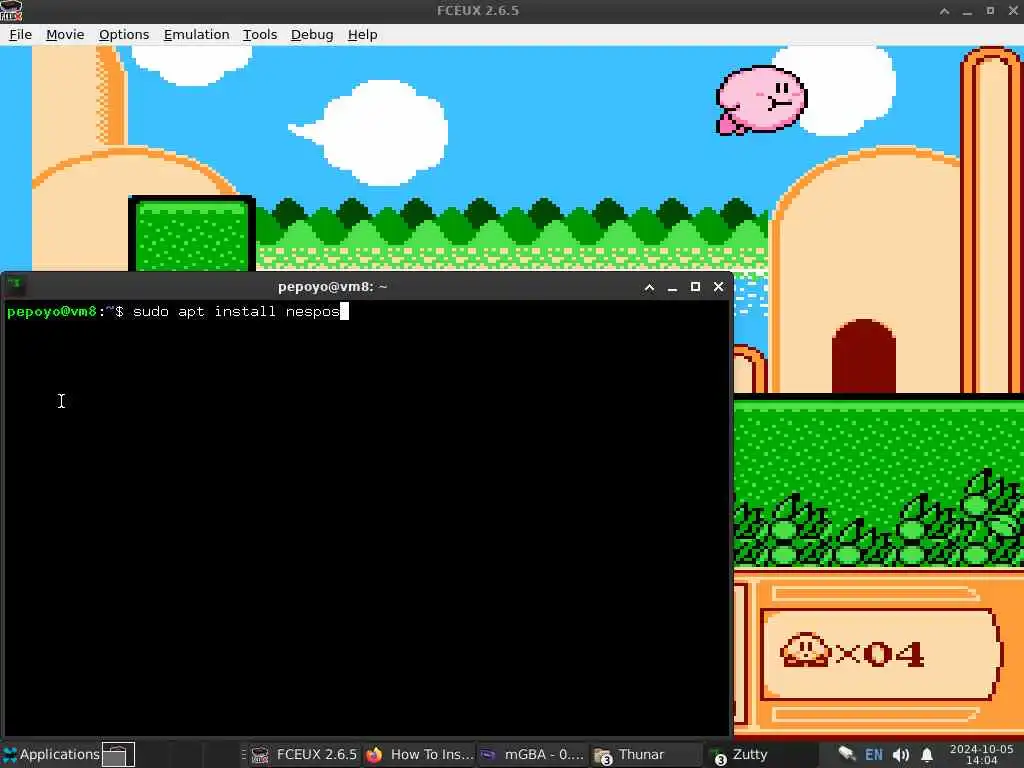This screenshot has height=768, width=1024.
Task: Open the Applications menu in the taskbar
Action: tap(50, 754)
